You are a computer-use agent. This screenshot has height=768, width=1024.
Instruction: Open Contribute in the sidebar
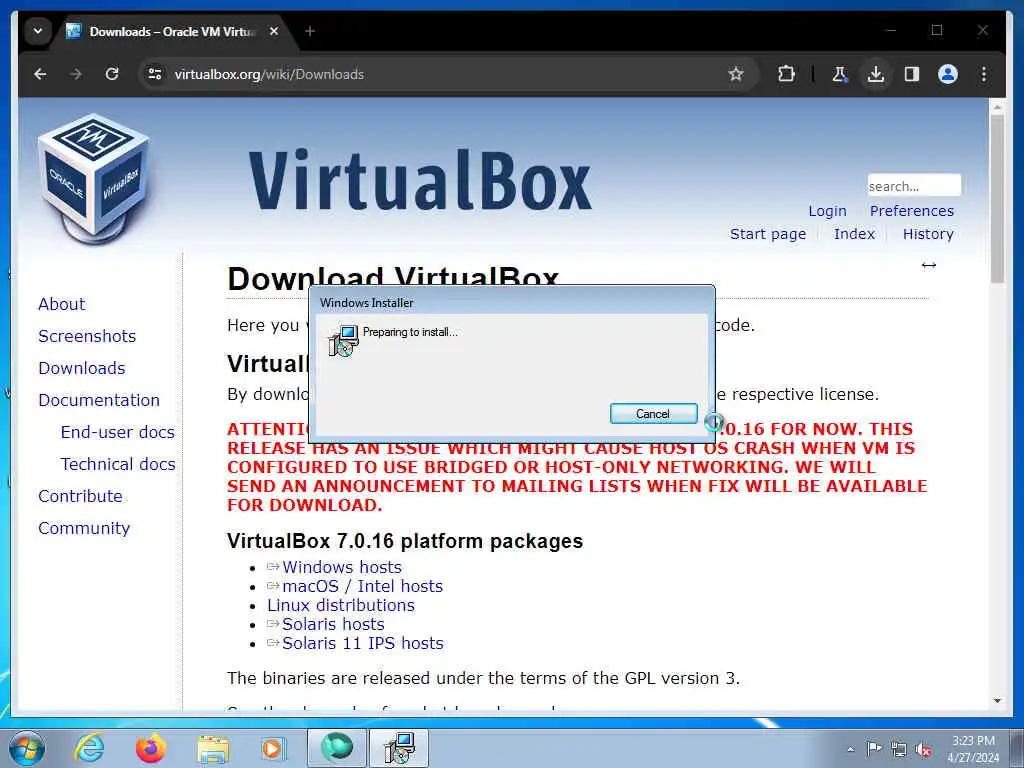pyautogui.click(x=80, y=496)
